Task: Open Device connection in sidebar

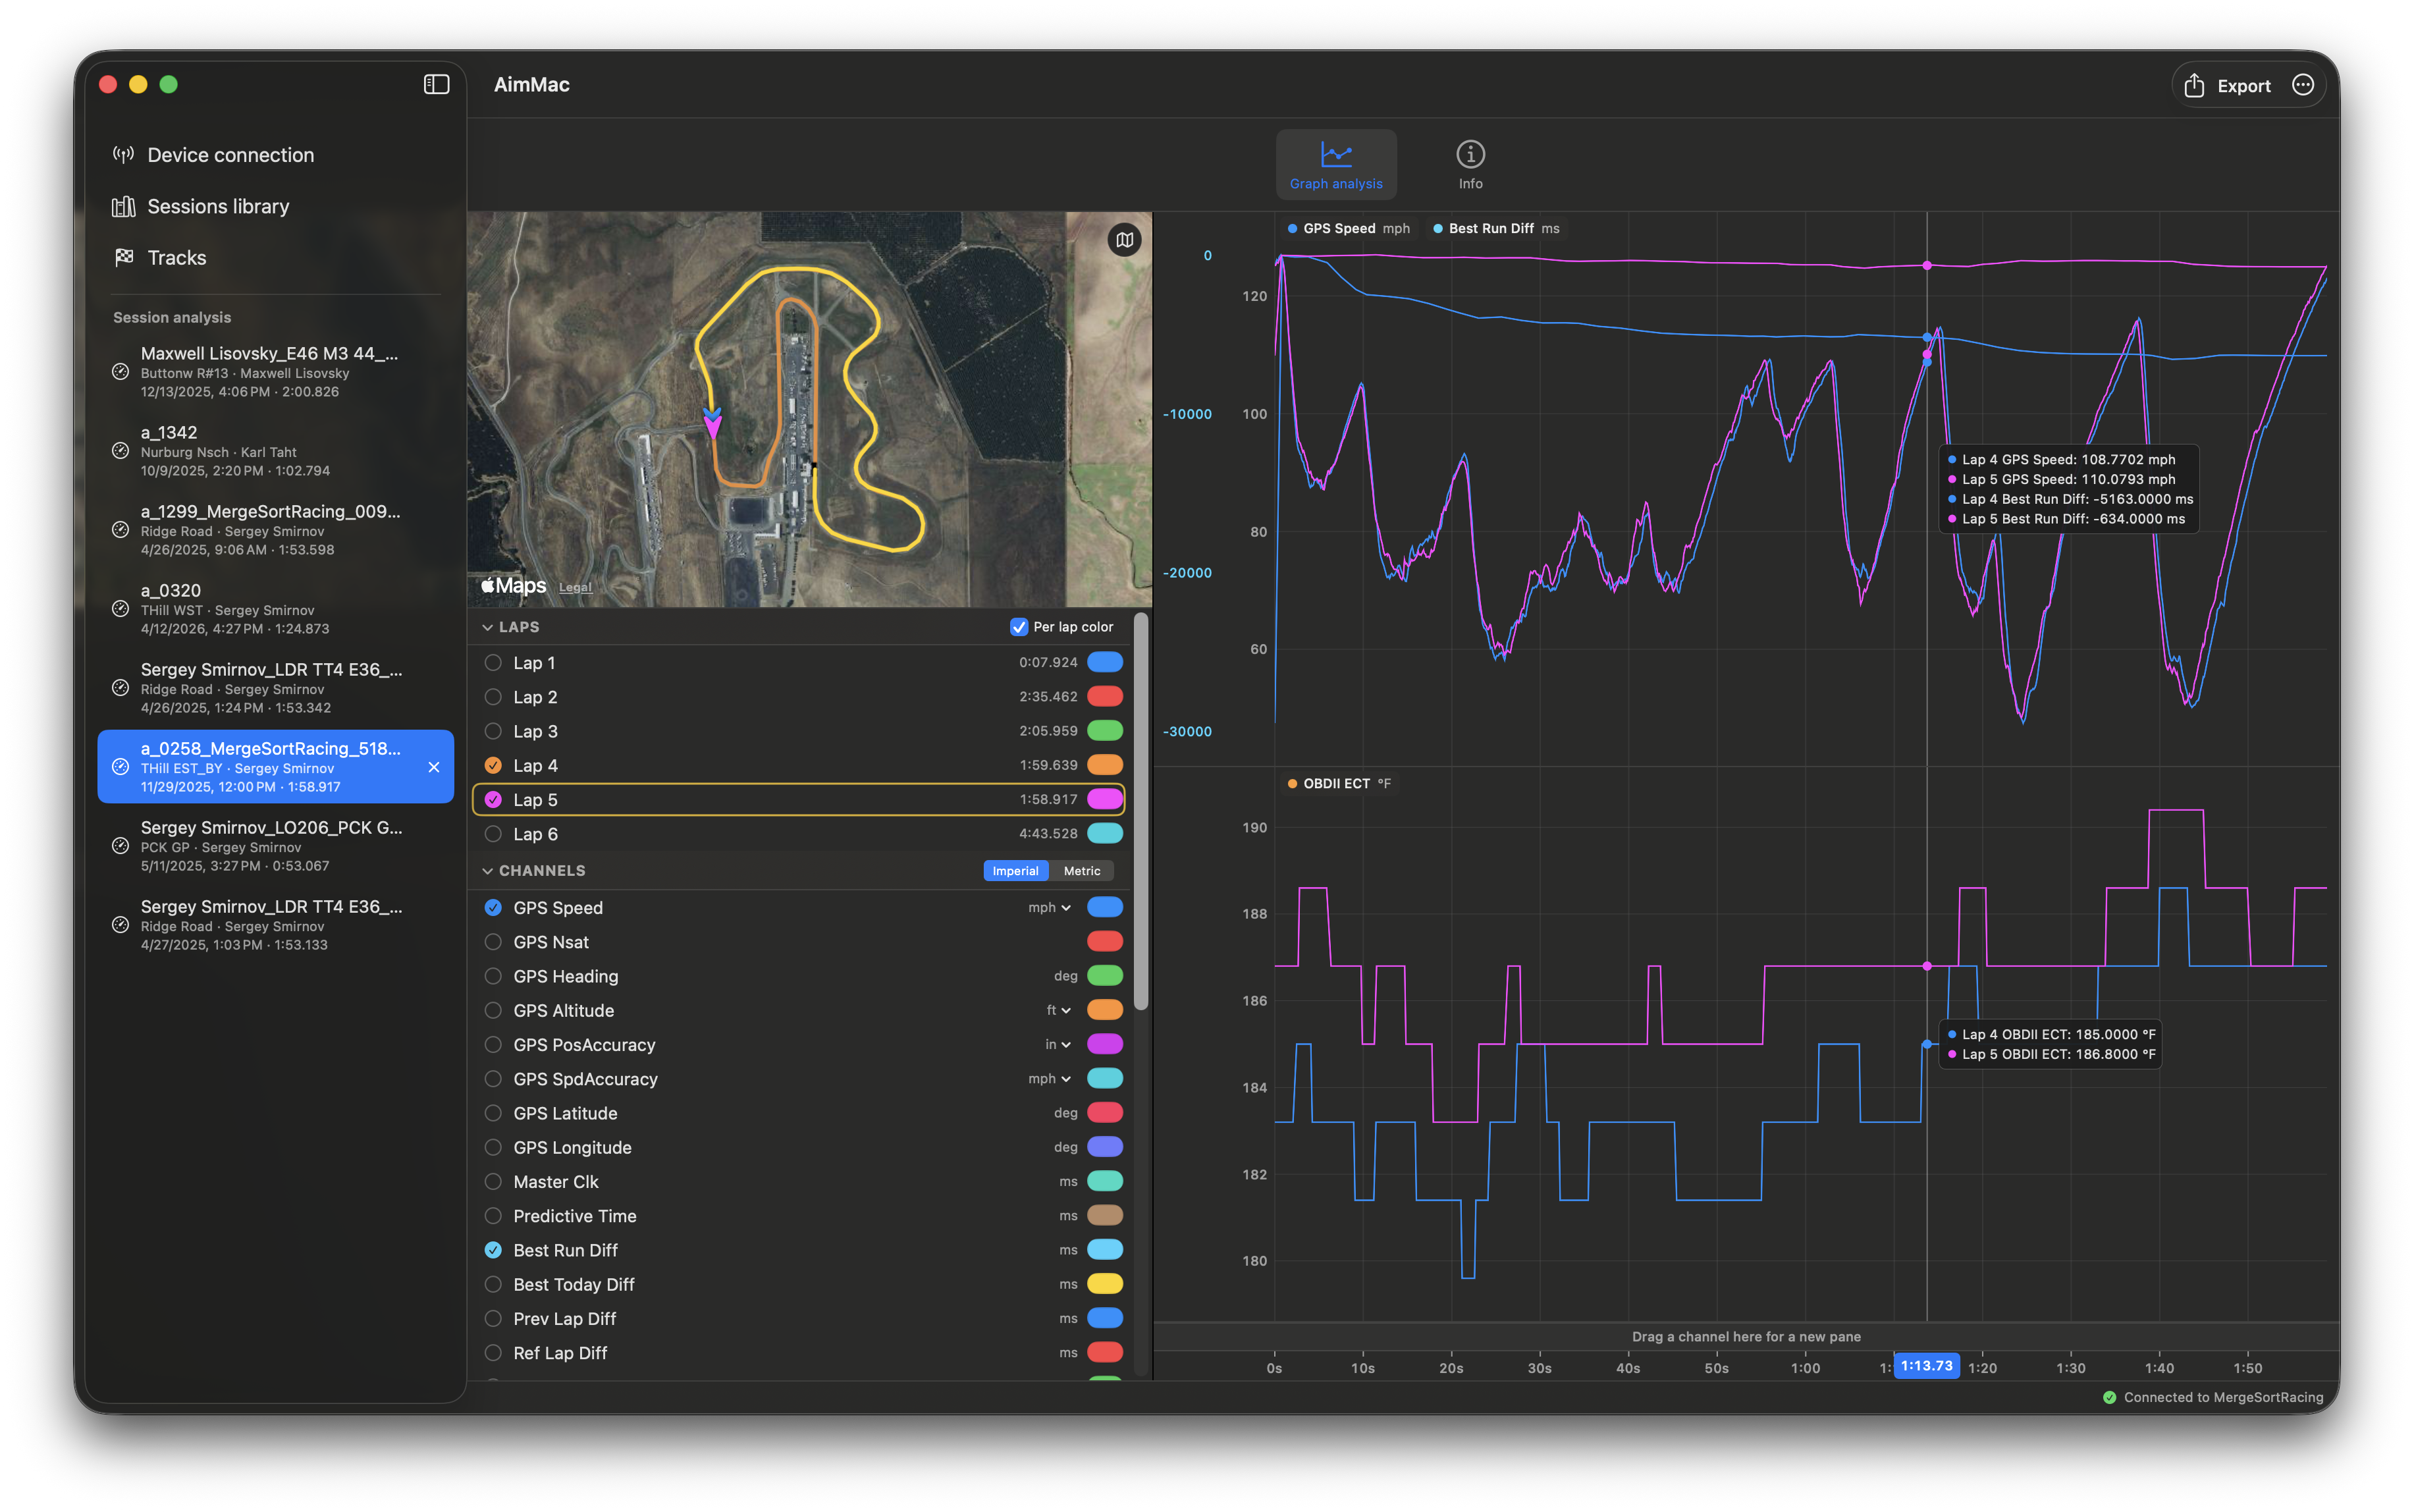Action: [275, 155]
